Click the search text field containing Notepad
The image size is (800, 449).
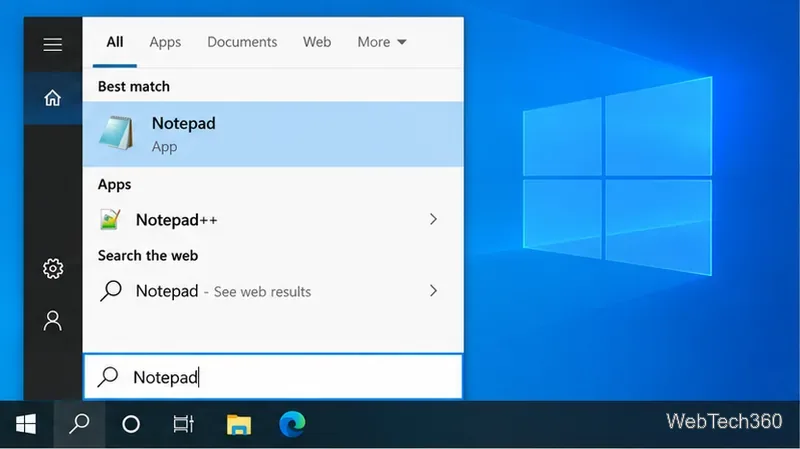coord(273,377)
